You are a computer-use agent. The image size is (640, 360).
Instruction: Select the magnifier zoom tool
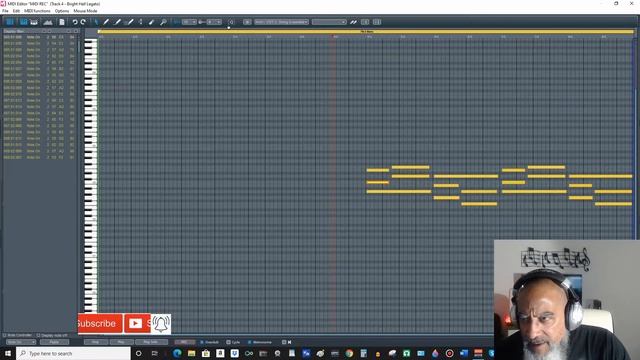coord(163,22)
